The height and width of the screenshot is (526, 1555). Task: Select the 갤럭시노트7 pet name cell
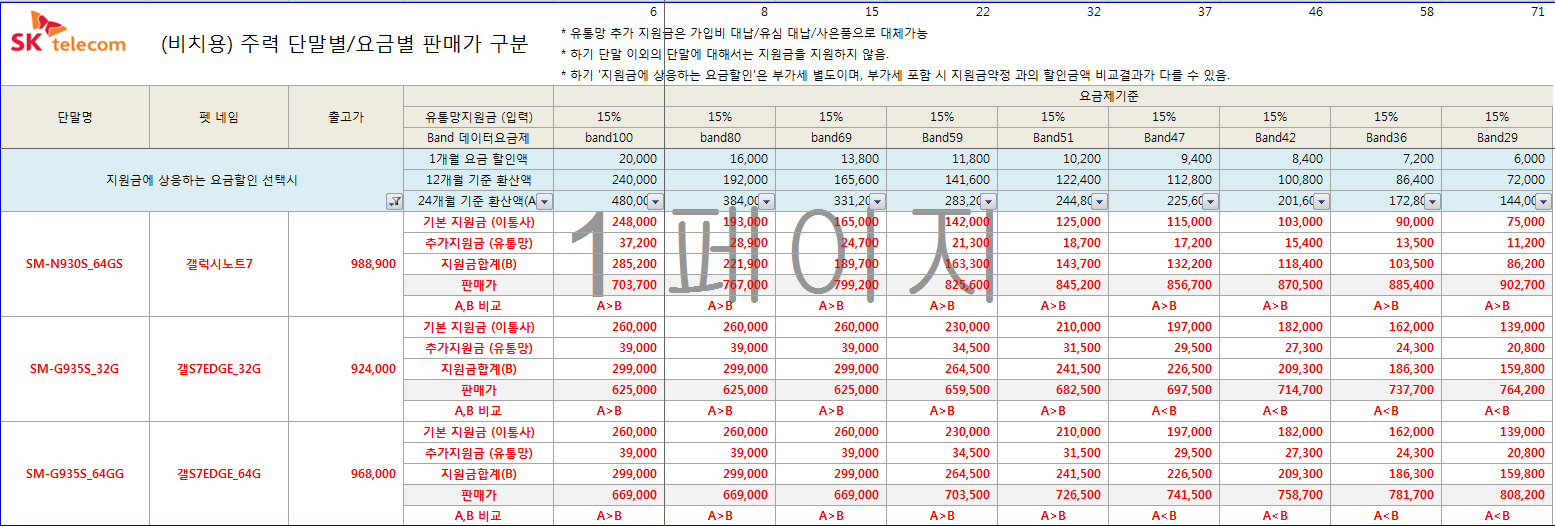(219, 264)
